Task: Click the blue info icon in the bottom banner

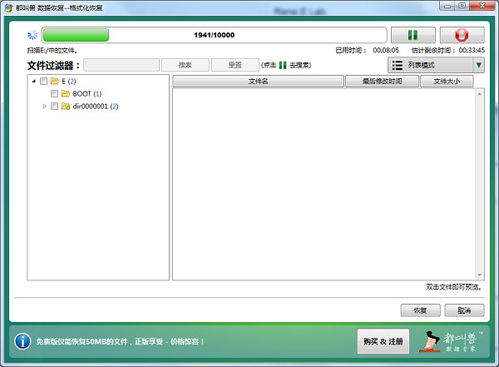Action: tap(23, 341)
